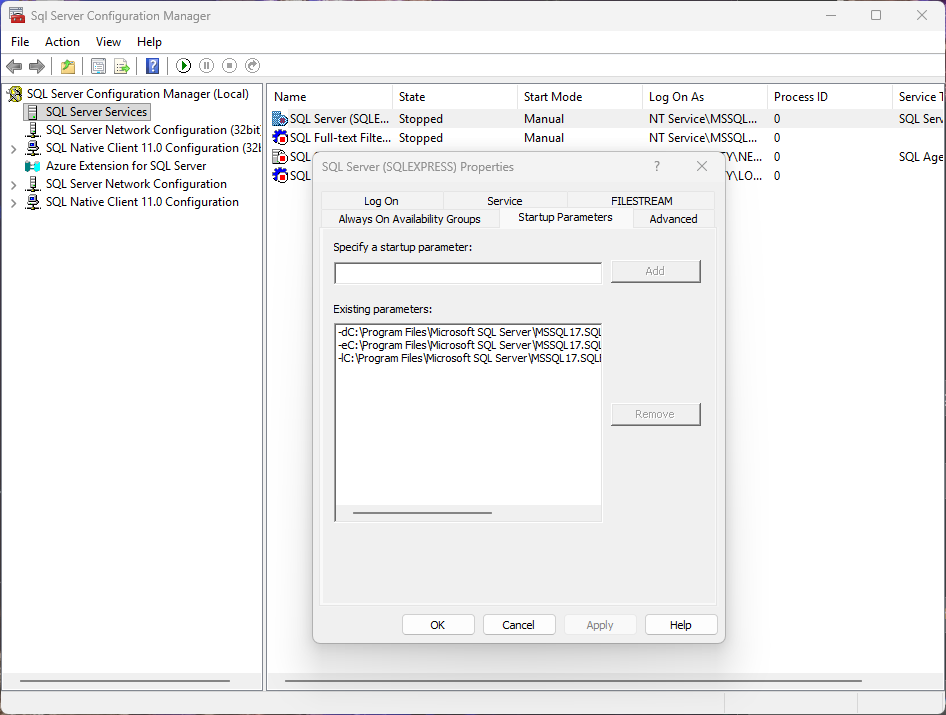Switch to the Log On tab

click(381, 201)
